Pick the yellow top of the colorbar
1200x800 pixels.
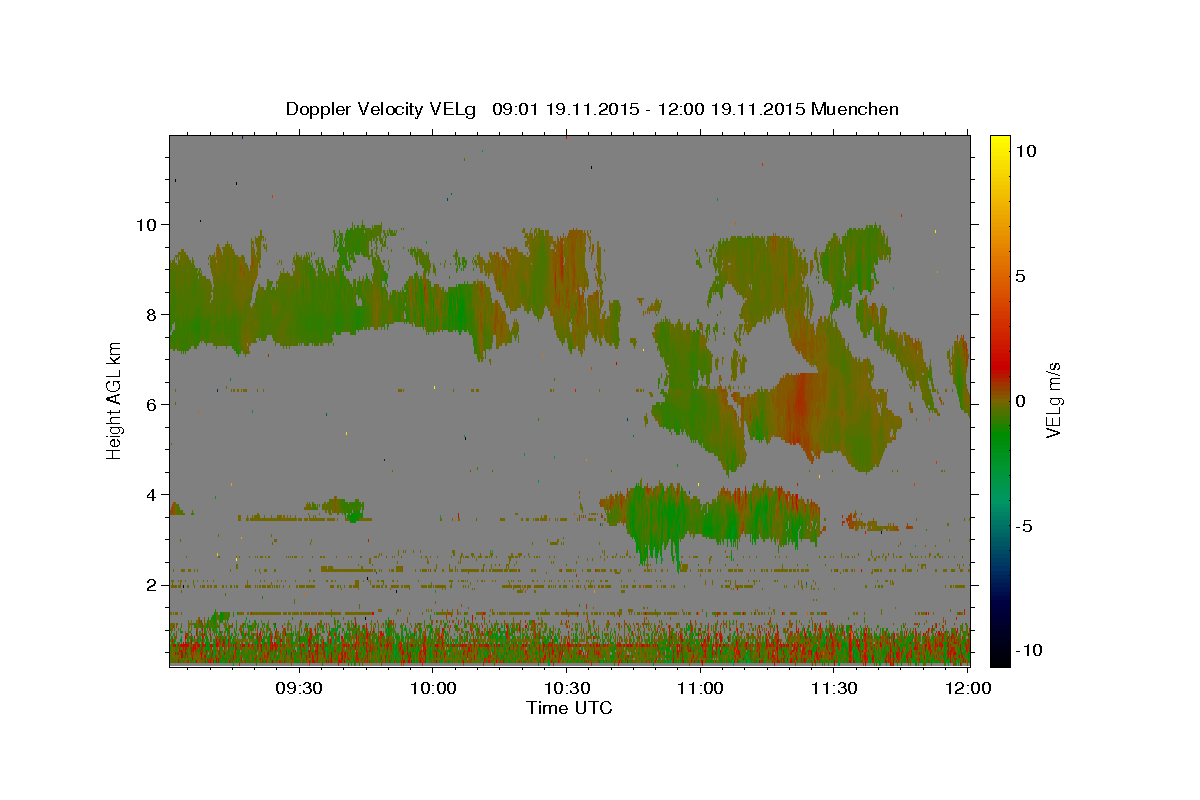(1000, 142)
